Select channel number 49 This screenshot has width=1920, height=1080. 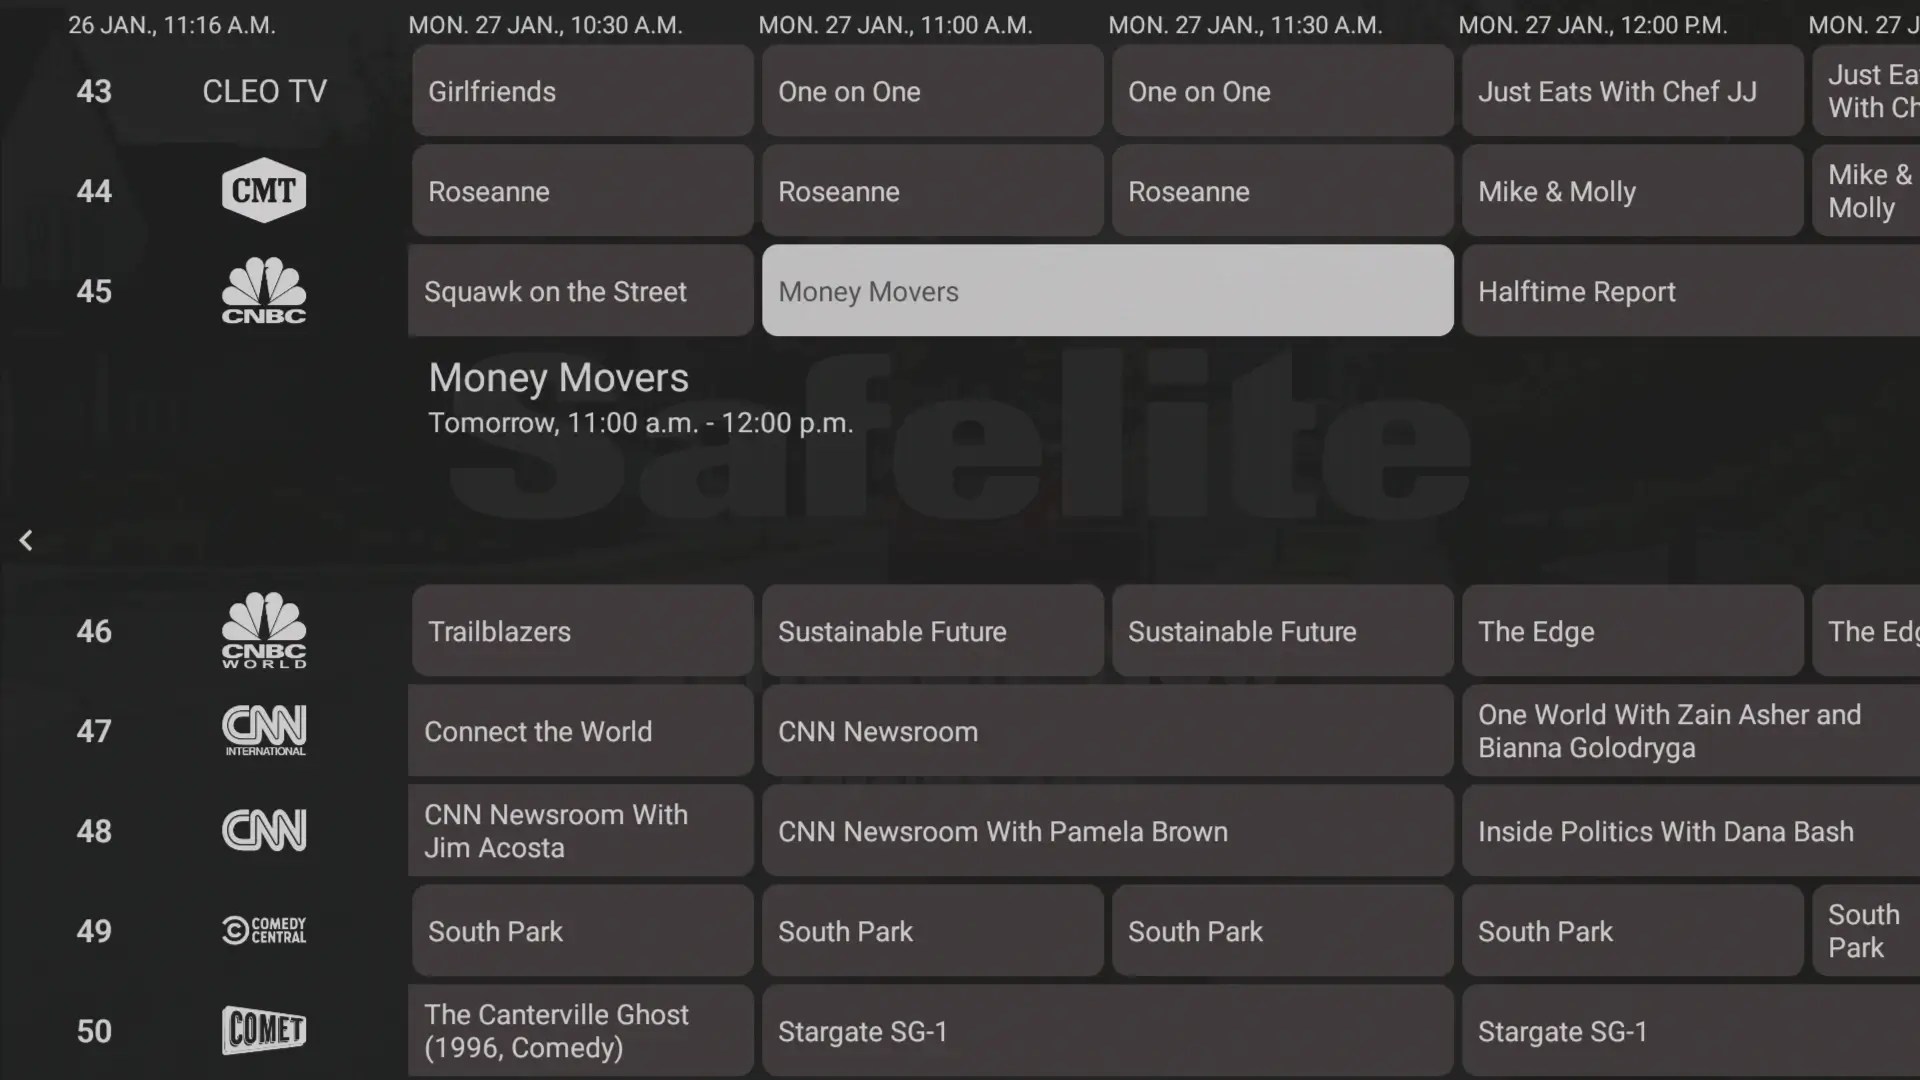(x=94, y=931)
